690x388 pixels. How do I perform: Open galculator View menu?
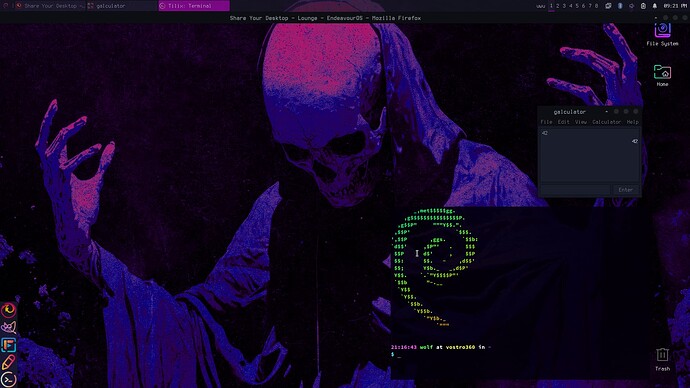(581, 122)
